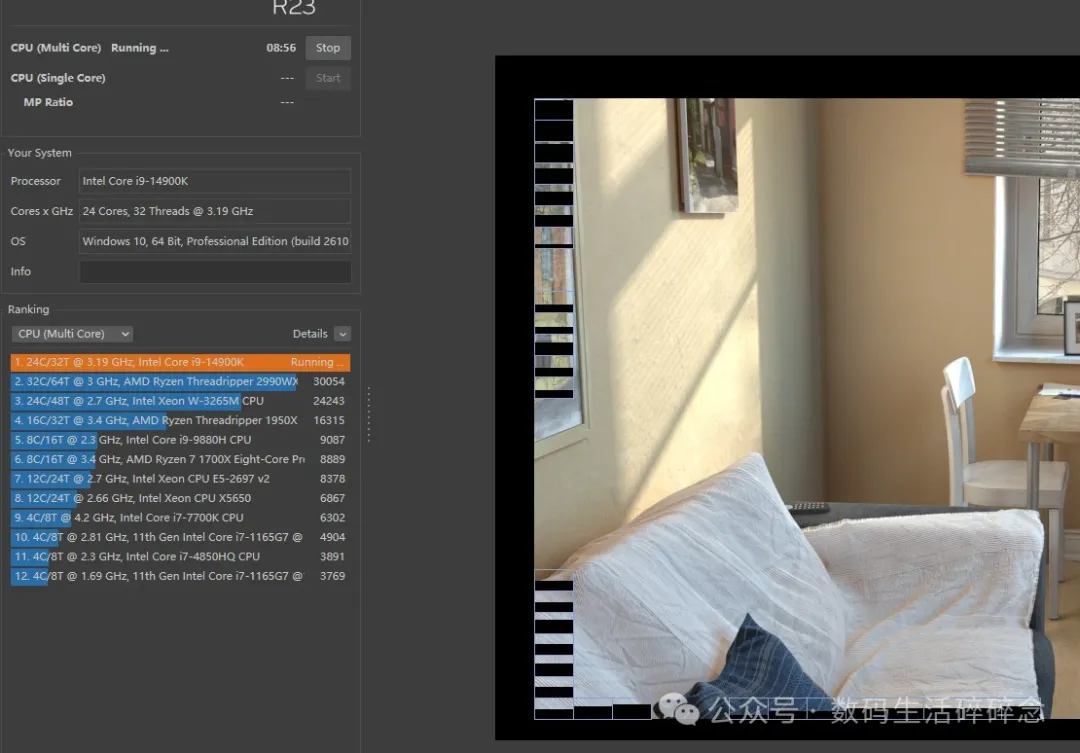
Task: Open the CPU (Multi Core) ranking dropdown
Action: (72, 333)
